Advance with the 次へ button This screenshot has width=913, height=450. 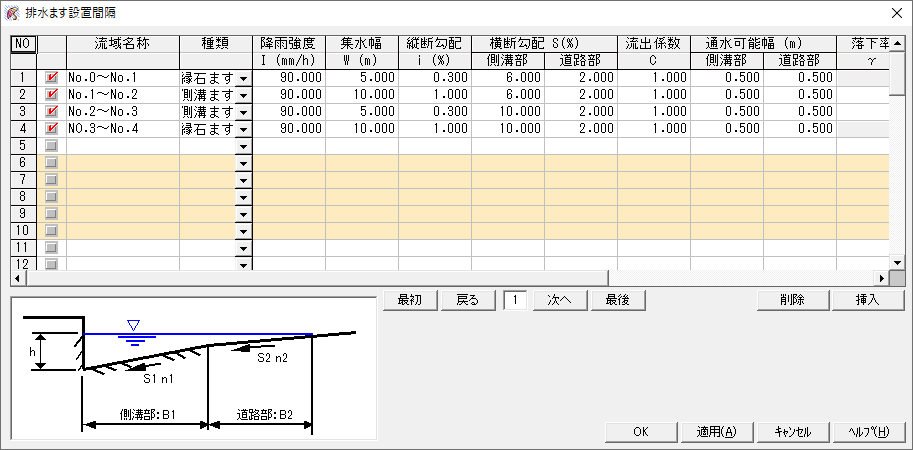pyautogui.click(x=560, y=300)
